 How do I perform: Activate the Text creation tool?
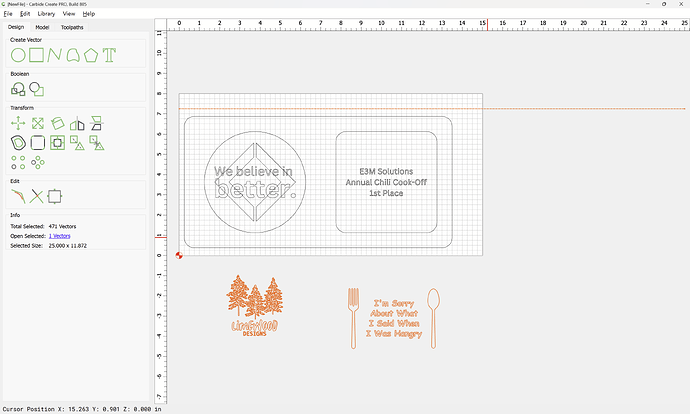pyautogui.click(x=110, y=55)
